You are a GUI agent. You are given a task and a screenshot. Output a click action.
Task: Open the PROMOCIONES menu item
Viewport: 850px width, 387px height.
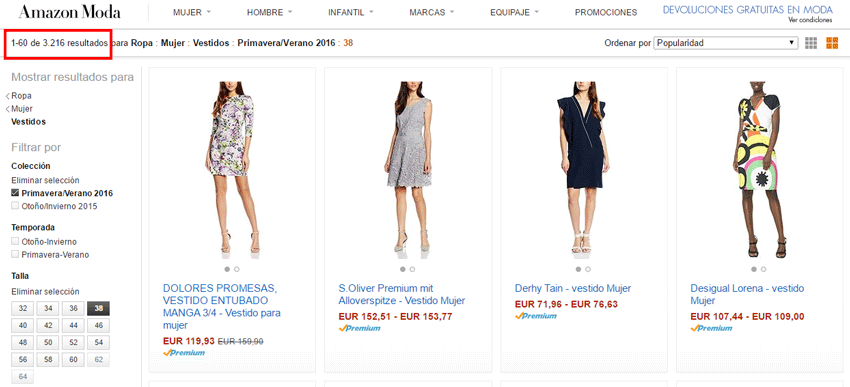coord(606,12)
